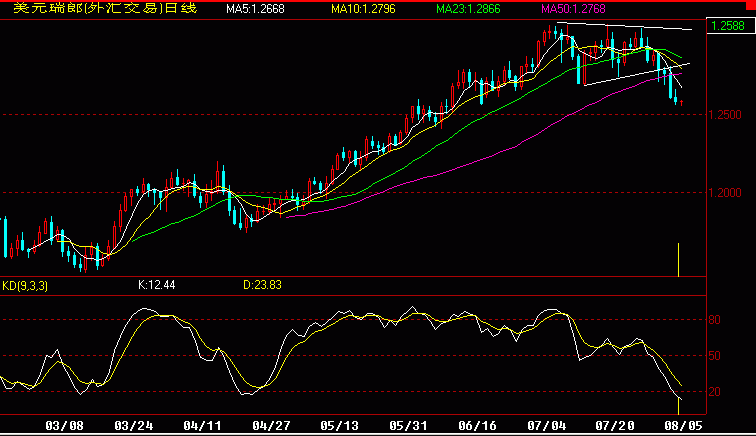Click the D:23.83 value readout
This screenshot has width=756, height=436.
tap(262, 285)
